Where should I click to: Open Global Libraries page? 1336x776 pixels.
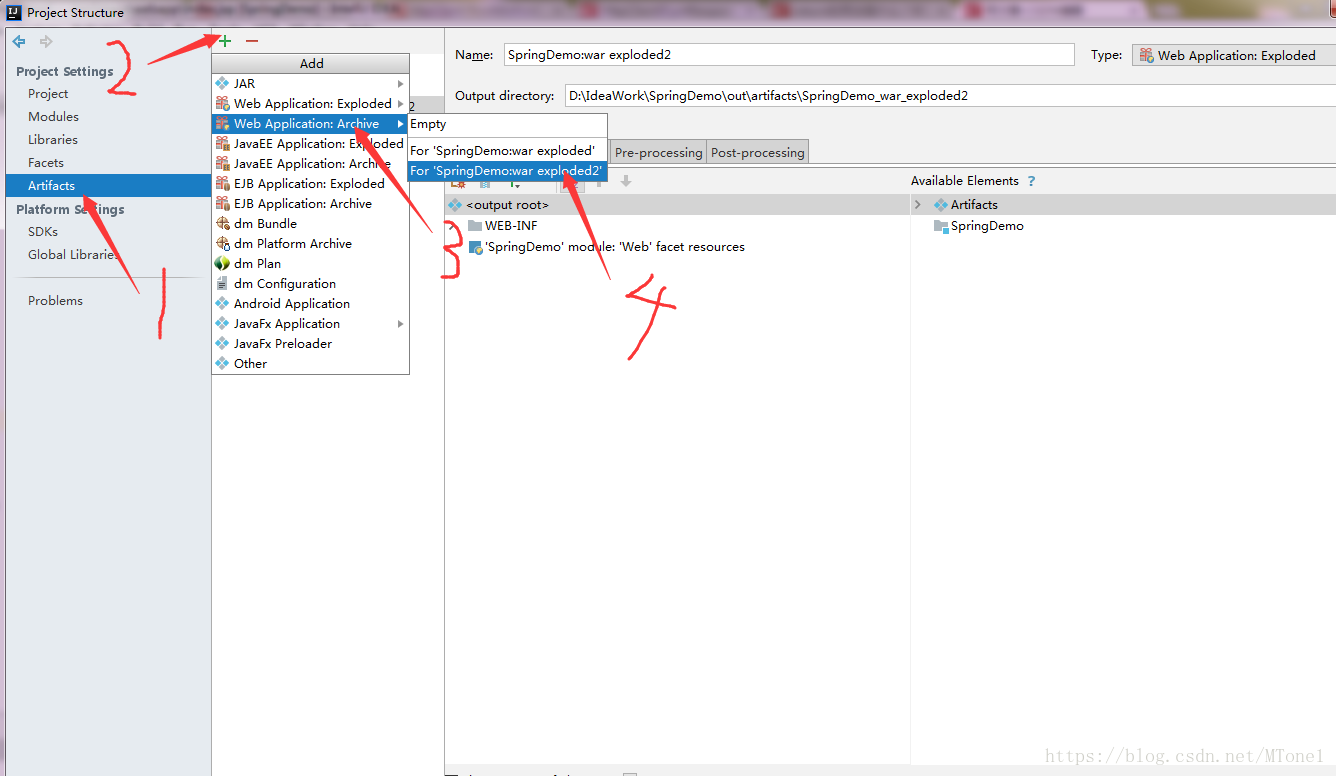tap(73, 254)
